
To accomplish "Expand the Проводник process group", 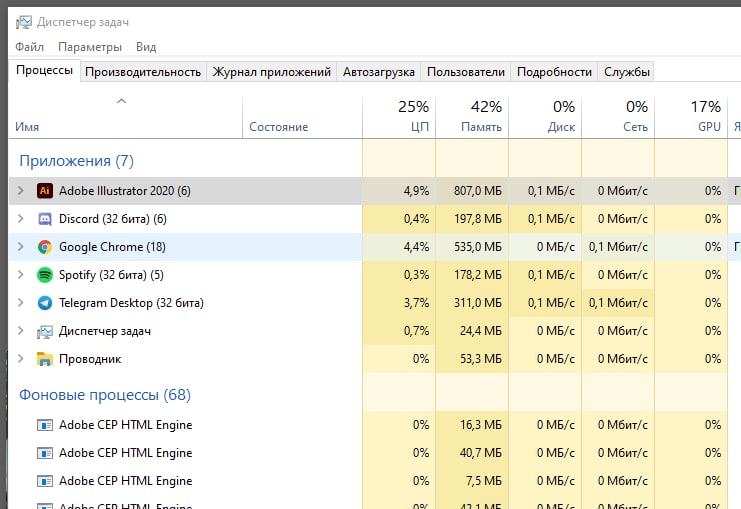I will tap(20, 359).
